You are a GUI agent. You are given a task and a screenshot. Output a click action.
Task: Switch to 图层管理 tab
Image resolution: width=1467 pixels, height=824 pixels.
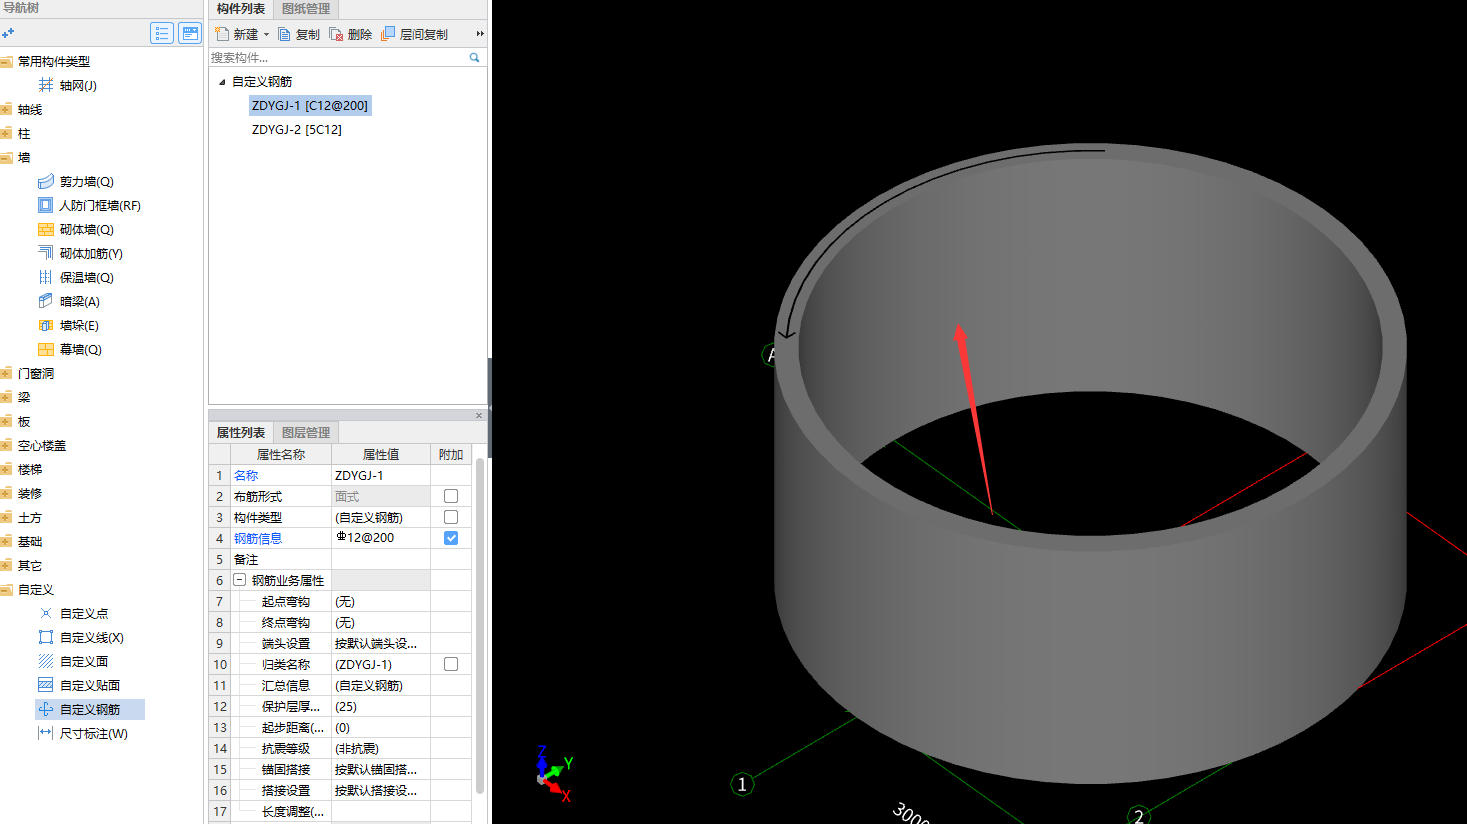pos(306,432)
